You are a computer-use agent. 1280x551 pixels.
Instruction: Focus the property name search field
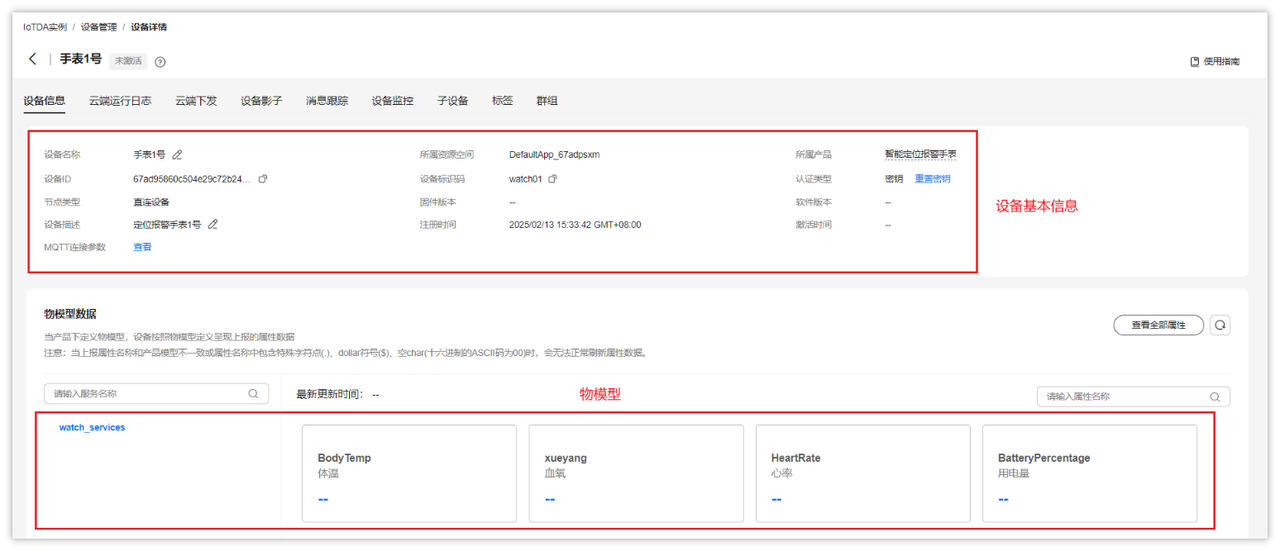pos(1133,397)
